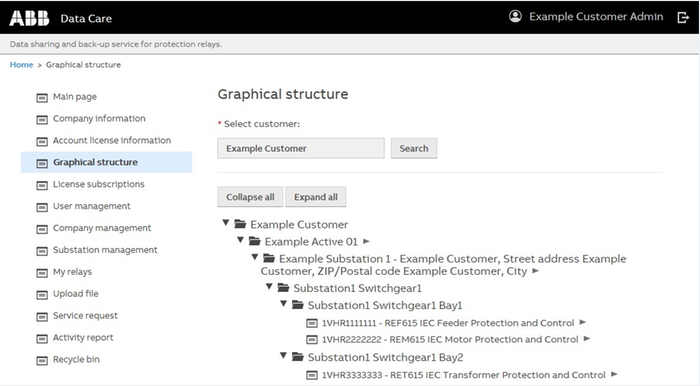
Task: Open the user profile avatar icon
Action: (515, 17)
